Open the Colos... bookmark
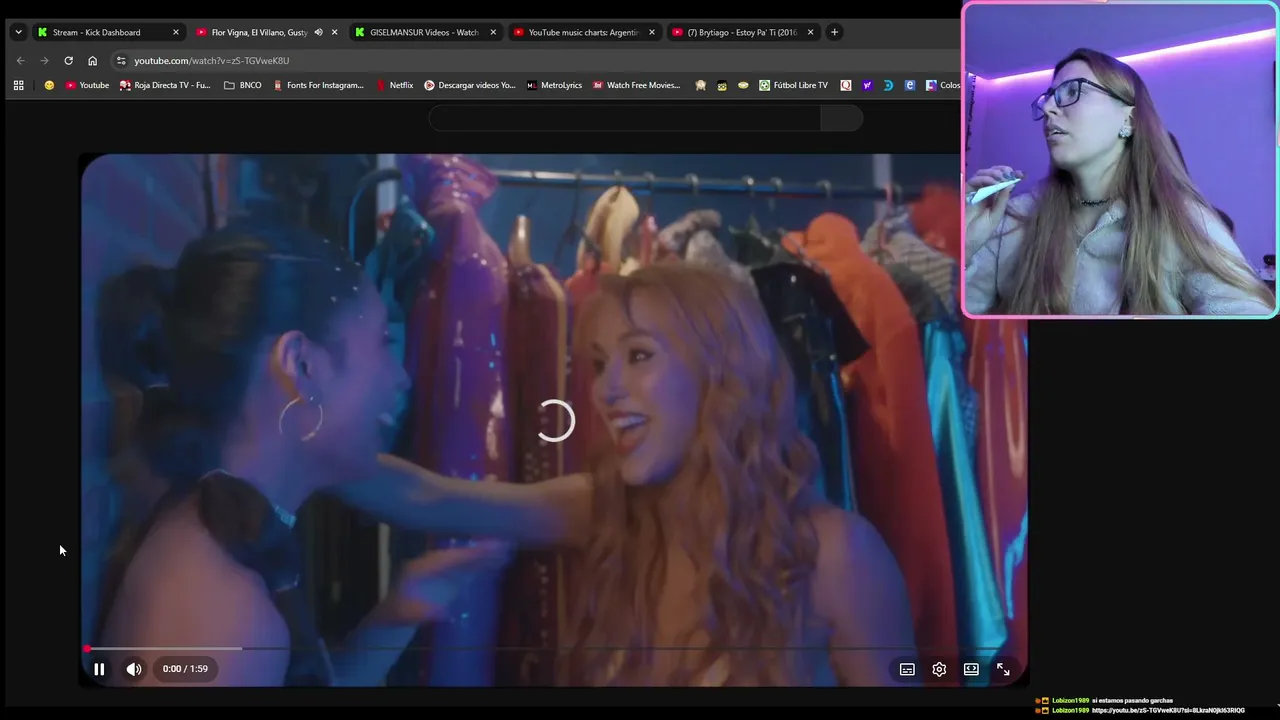This screenshot has height=720, width=1280. coord(943,85)
